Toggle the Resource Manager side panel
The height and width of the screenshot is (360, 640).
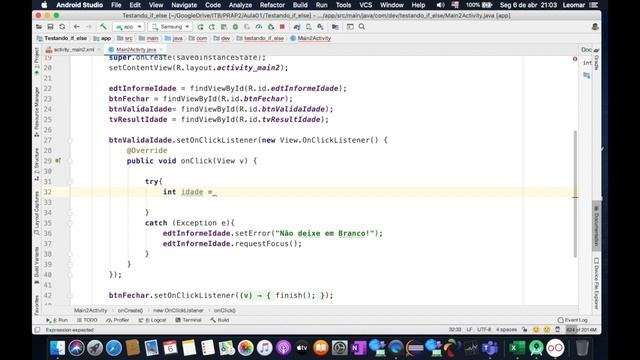[x=37, y=111]
